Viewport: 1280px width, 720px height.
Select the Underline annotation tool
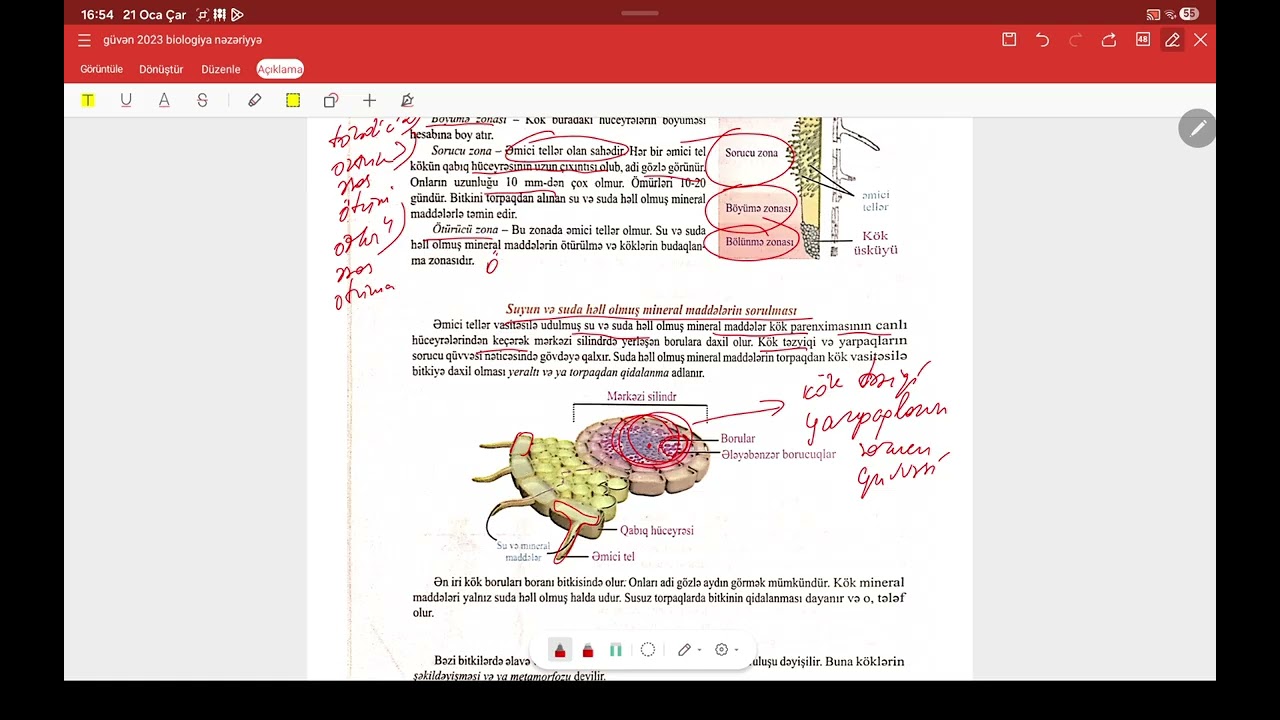(x=126, y=100)
